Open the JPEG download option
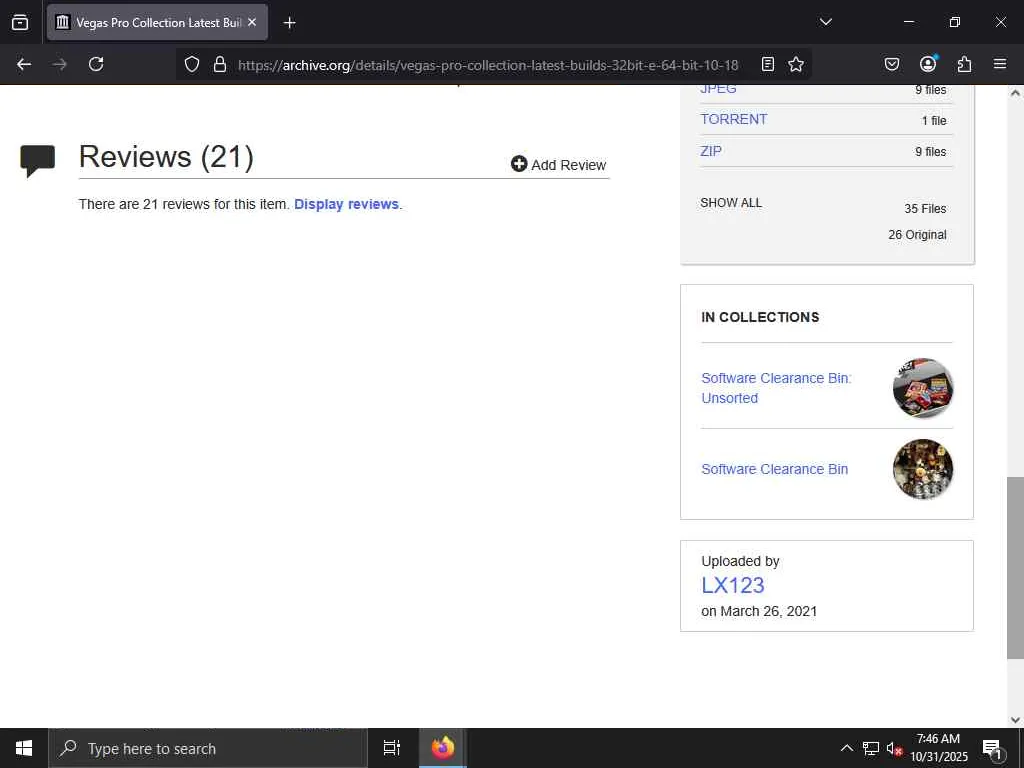This screenshot has height=768, width=1024. (718, 89)
